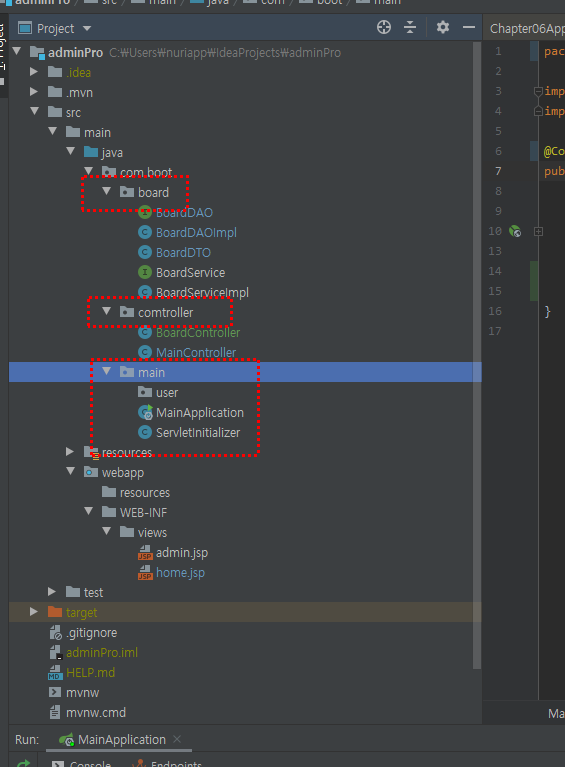
Task: Collapse the comtroller package arrow
Action: 107,311
